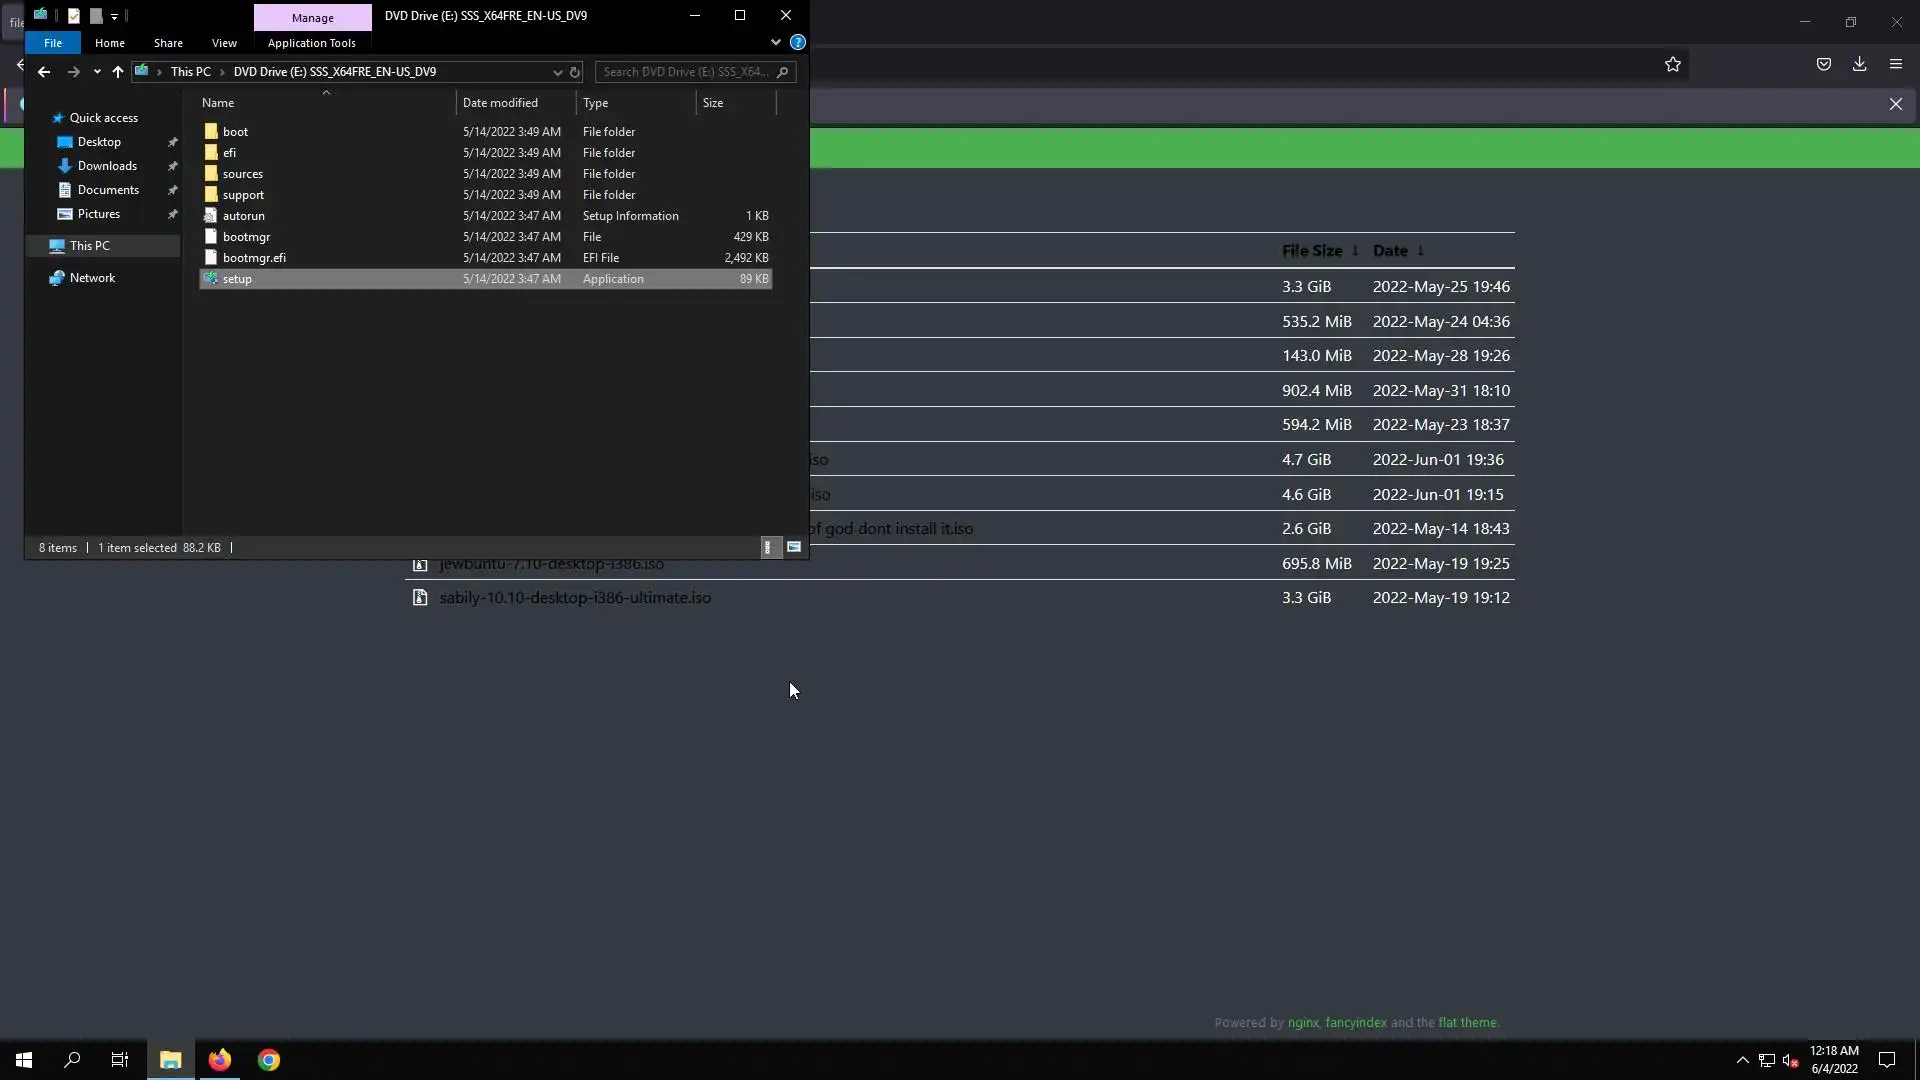Click the Properties quick access toolbar icon
The width and height of the screenshot is (1920, 1080).
74,16
